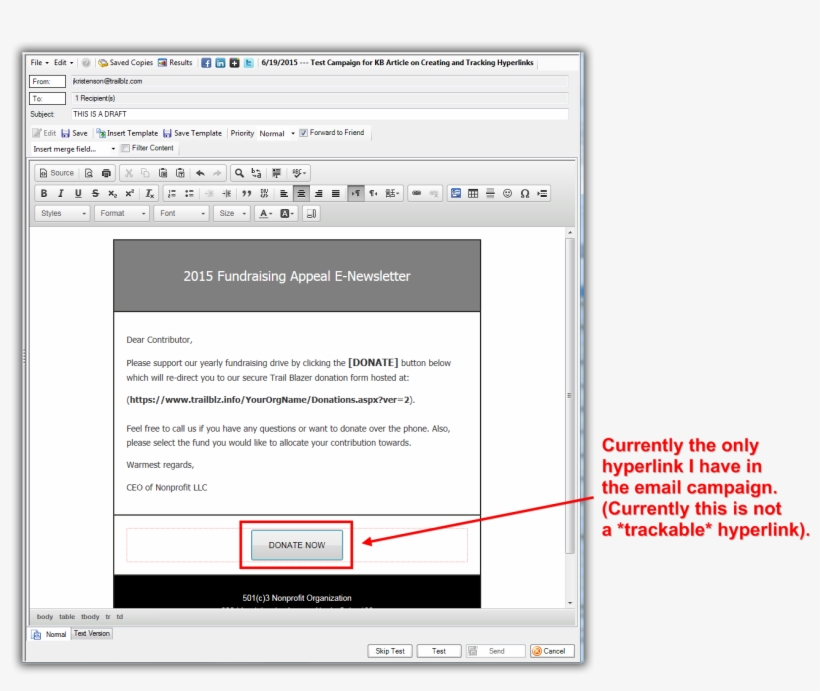
Task: Open the Font dropdown
Action: click(180, 213)
